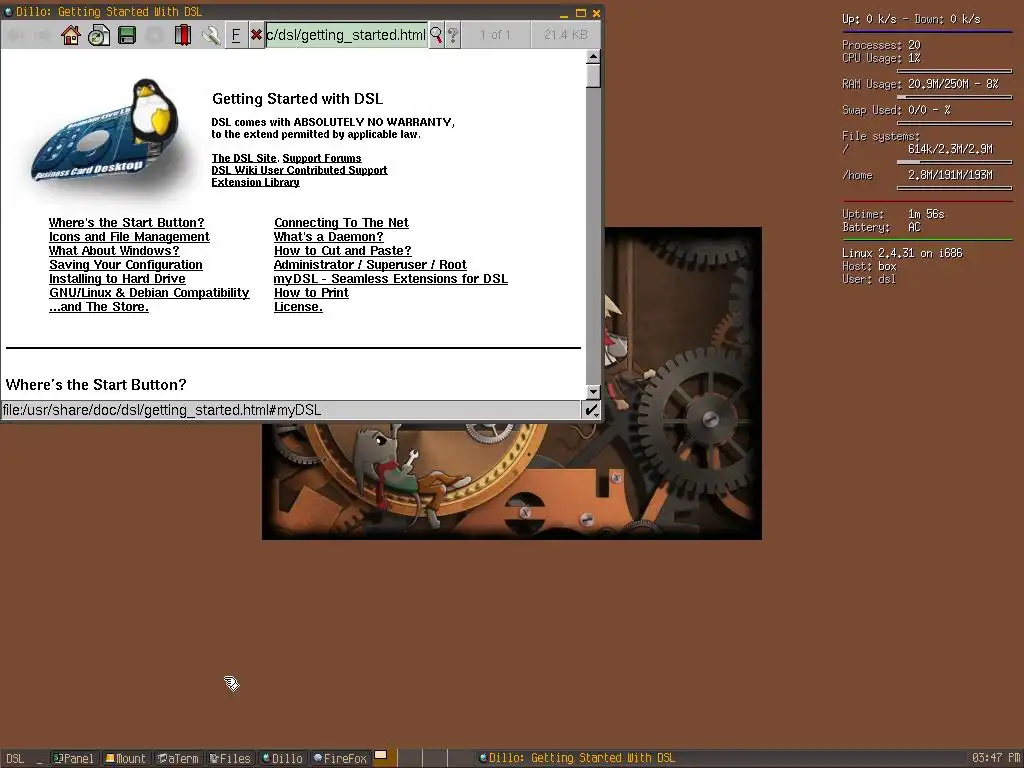The width and height of the screenshot is (1024, 768).
Task: Launch FireFox from the taskbar
Action: [340, 758]
